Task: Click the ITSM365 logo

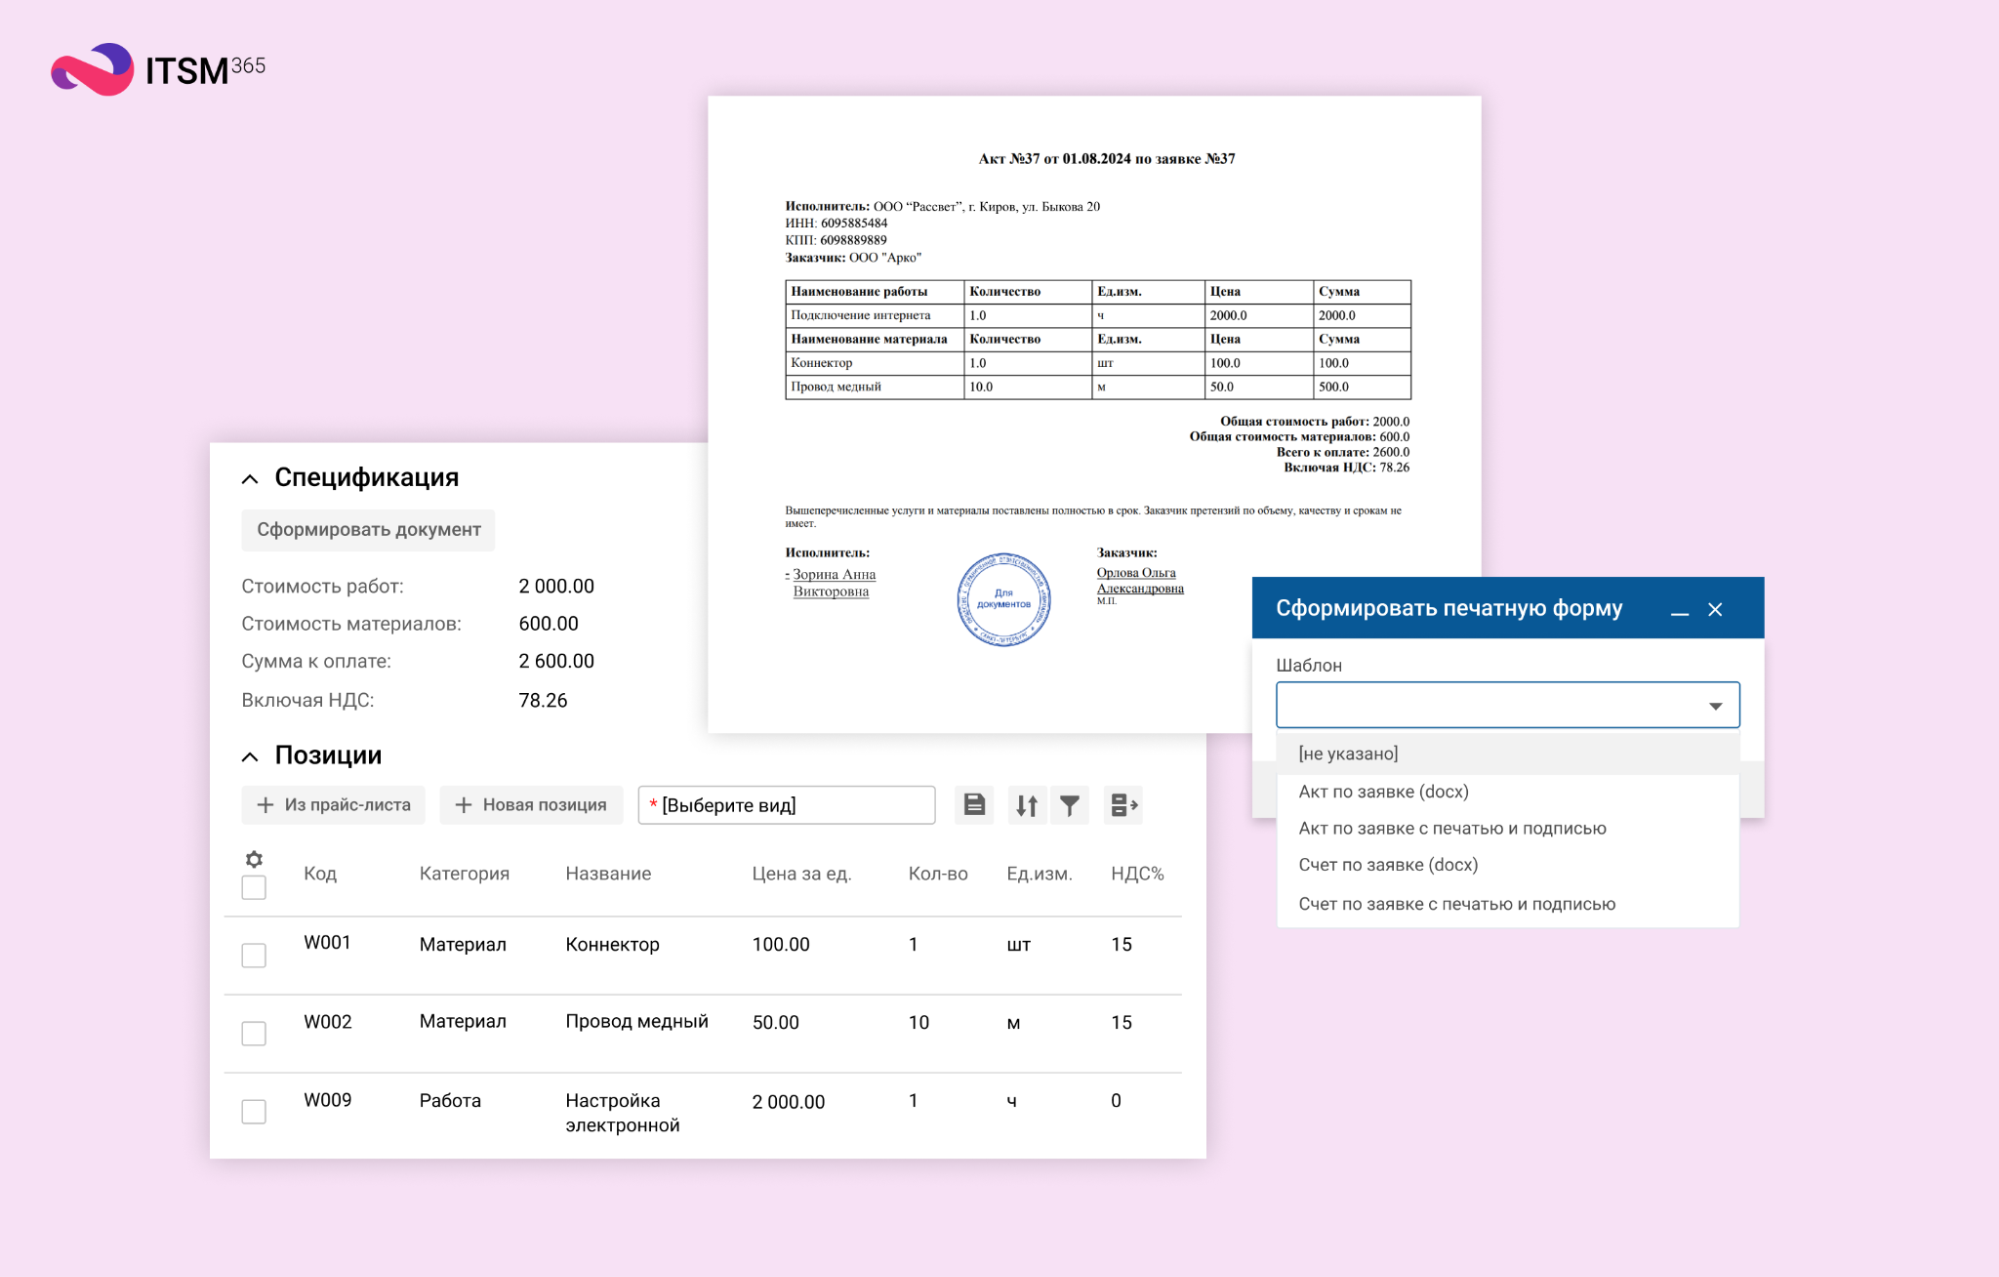Action: 158,70
